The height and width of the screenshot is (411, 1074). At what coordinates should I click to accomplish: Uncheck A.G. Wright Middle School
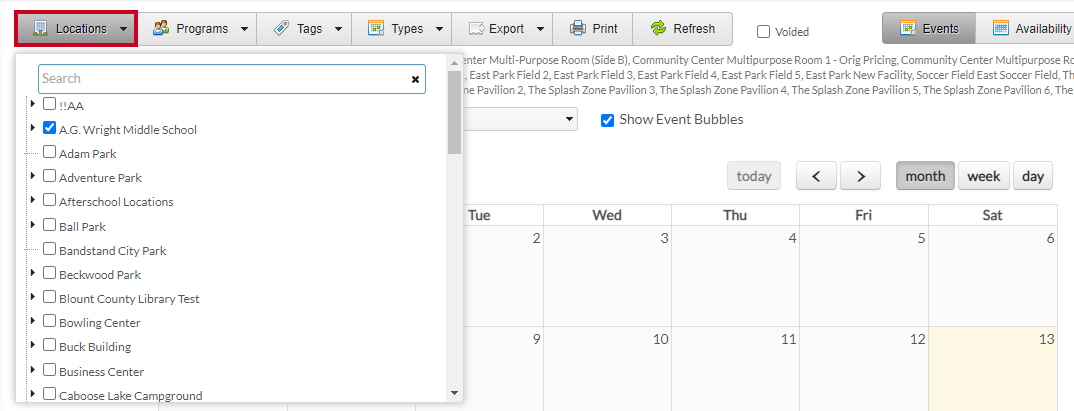tap(49, 128)
